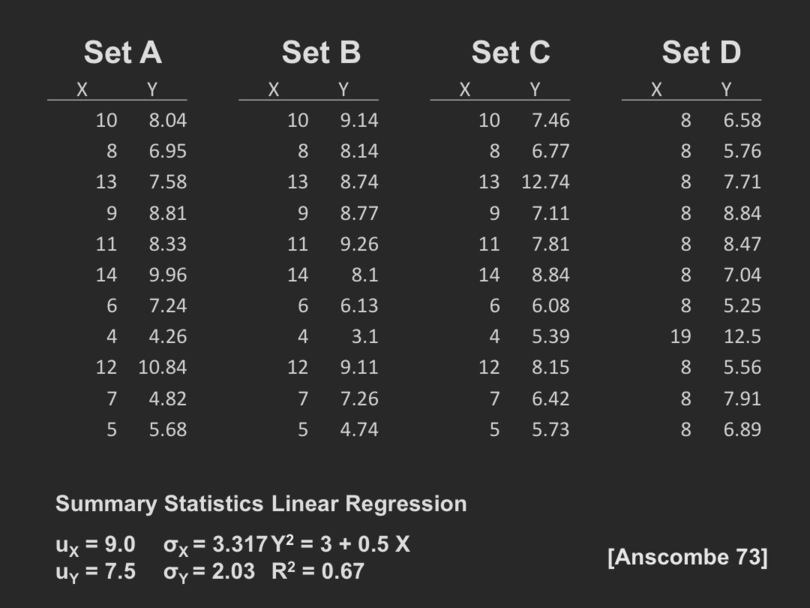This screenshot has width=810, height=608.
Task: Click the R² = 0.67 statistic
Action: (x=317, y=572)
